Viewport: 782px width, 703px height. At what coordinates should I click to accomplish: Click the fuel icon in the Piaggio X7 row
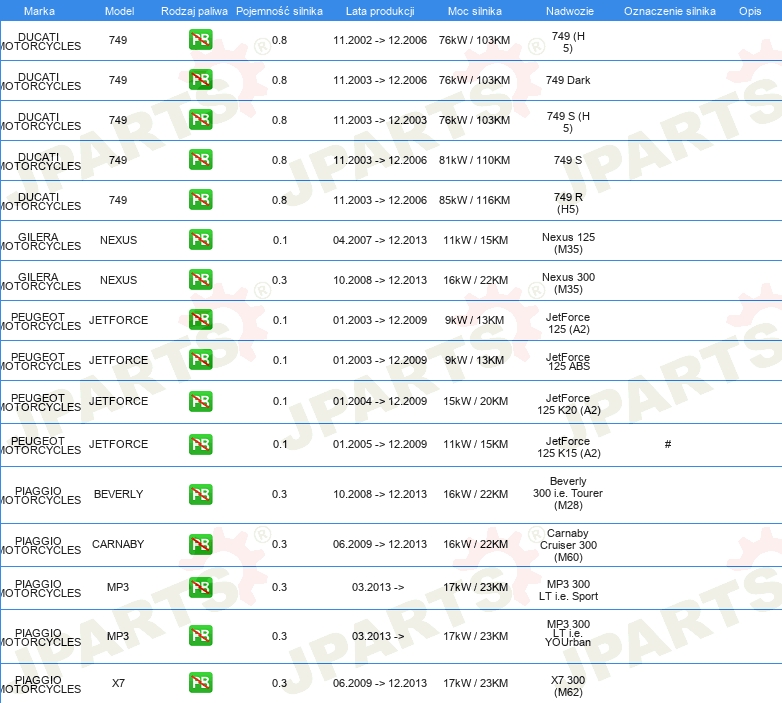pyautogui.click(x=200, y=683)
